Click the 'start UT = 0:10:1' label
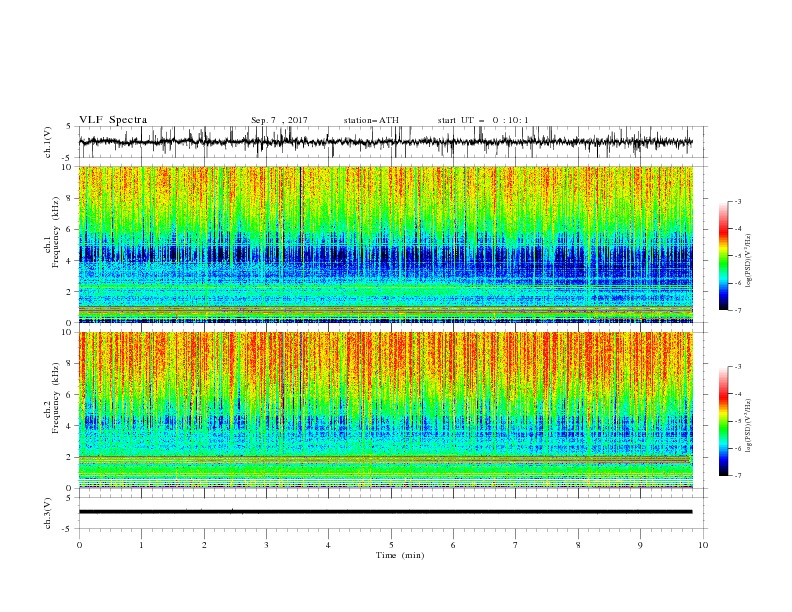Screen dimensions: 792x612 483,120
